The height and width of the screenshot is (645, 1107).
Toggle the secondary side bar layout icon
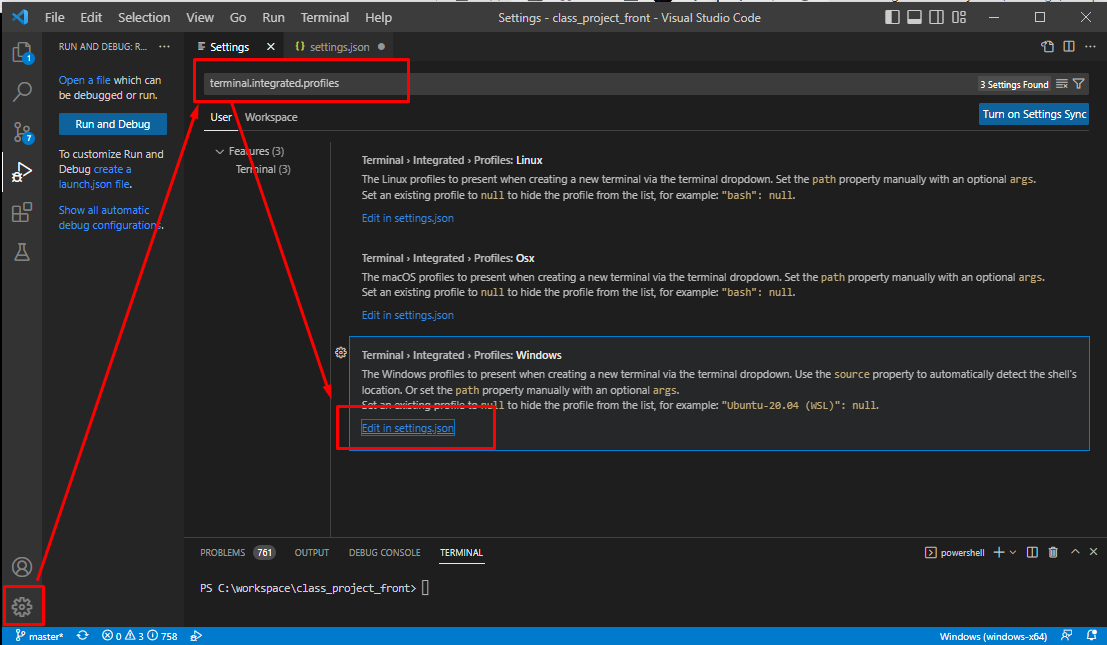(x=936, y=17)
